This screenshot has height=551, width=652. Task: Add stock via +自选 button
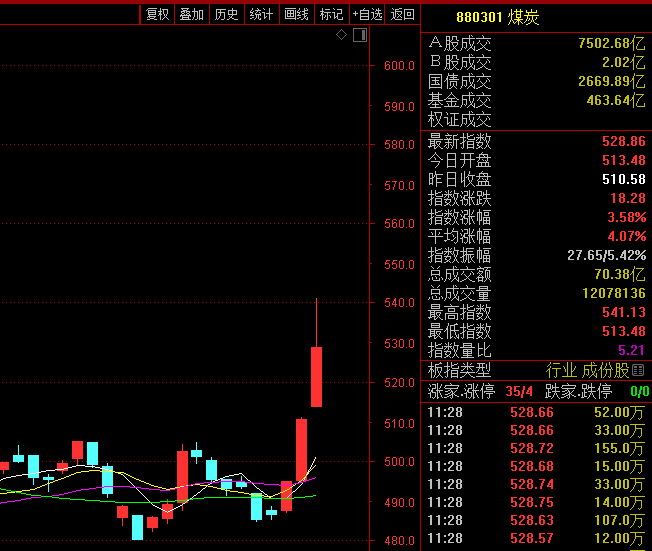click(x=366, y=14)
